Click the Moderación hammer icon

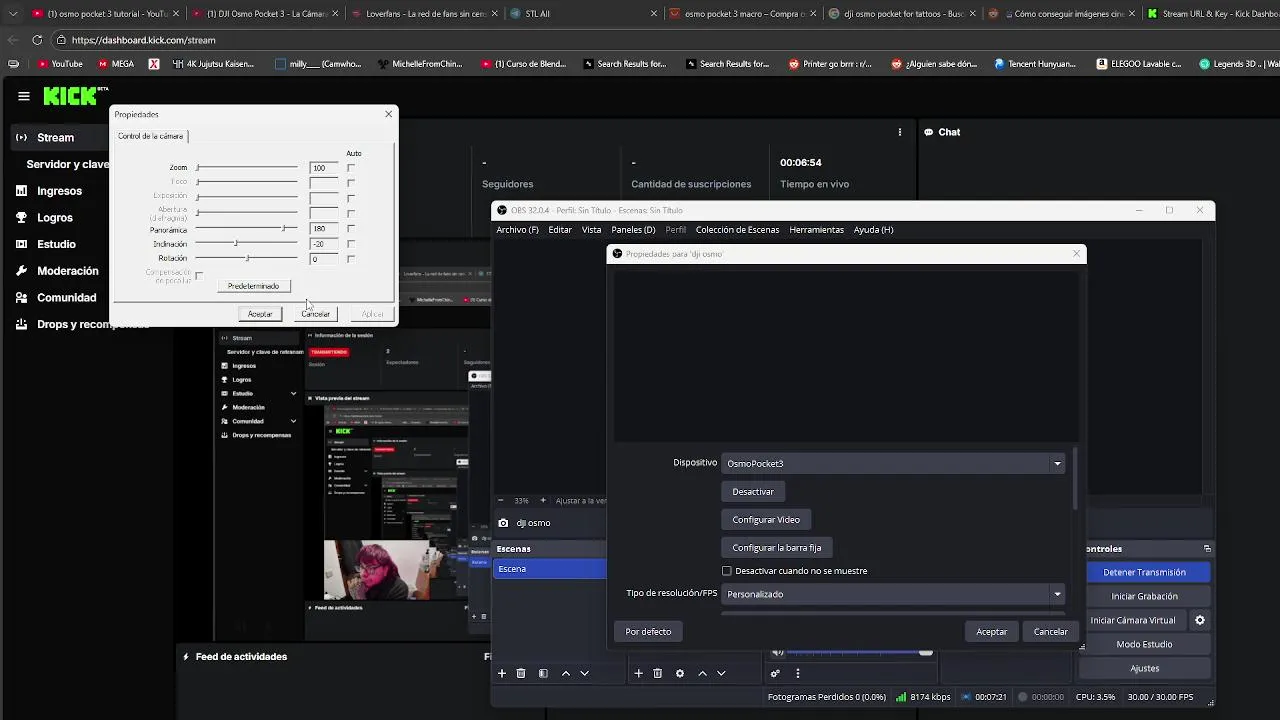(x=21, y=270)
